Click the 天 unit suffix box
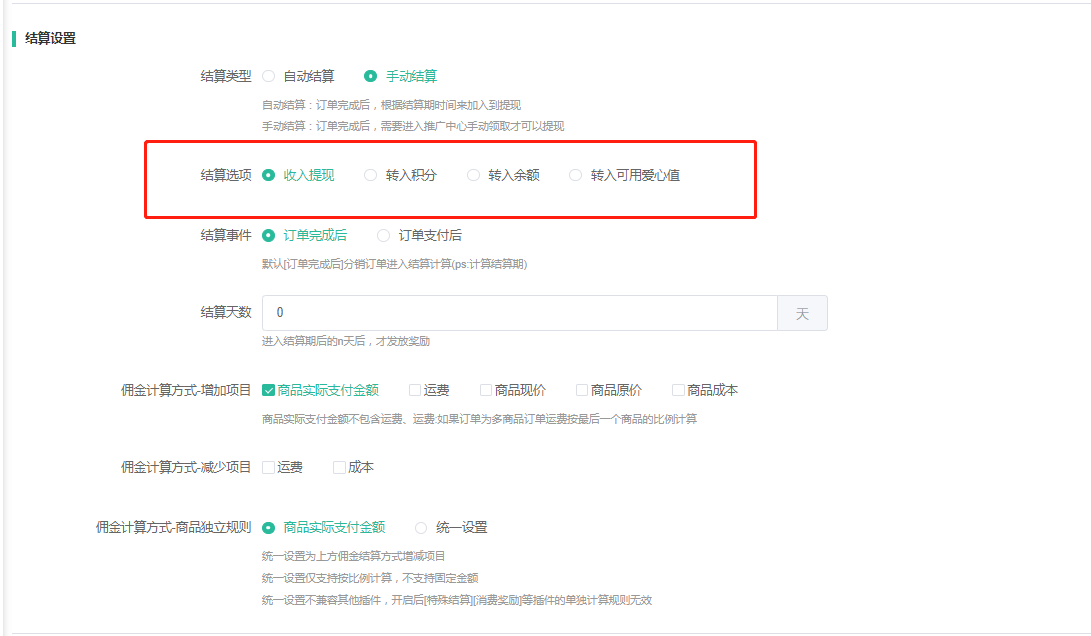Viewport: 1091px width, 636px height. click(802, 313)
